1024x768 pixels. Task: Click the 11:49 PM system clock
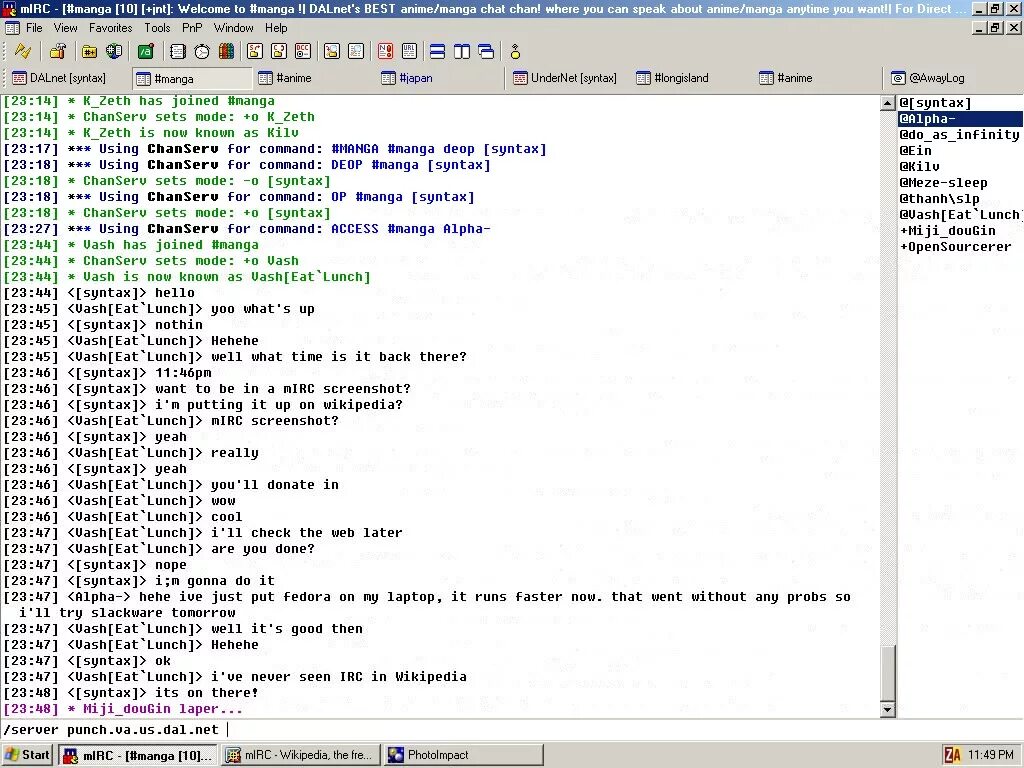click(991, 755)
